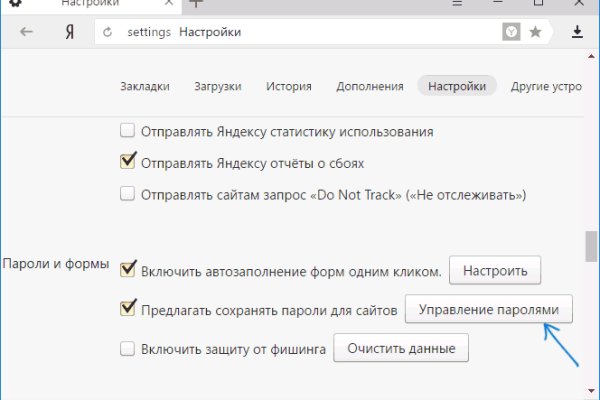
Task: Enable Включить защиту от фишинга checkbox
Action: tap(127, 349)
